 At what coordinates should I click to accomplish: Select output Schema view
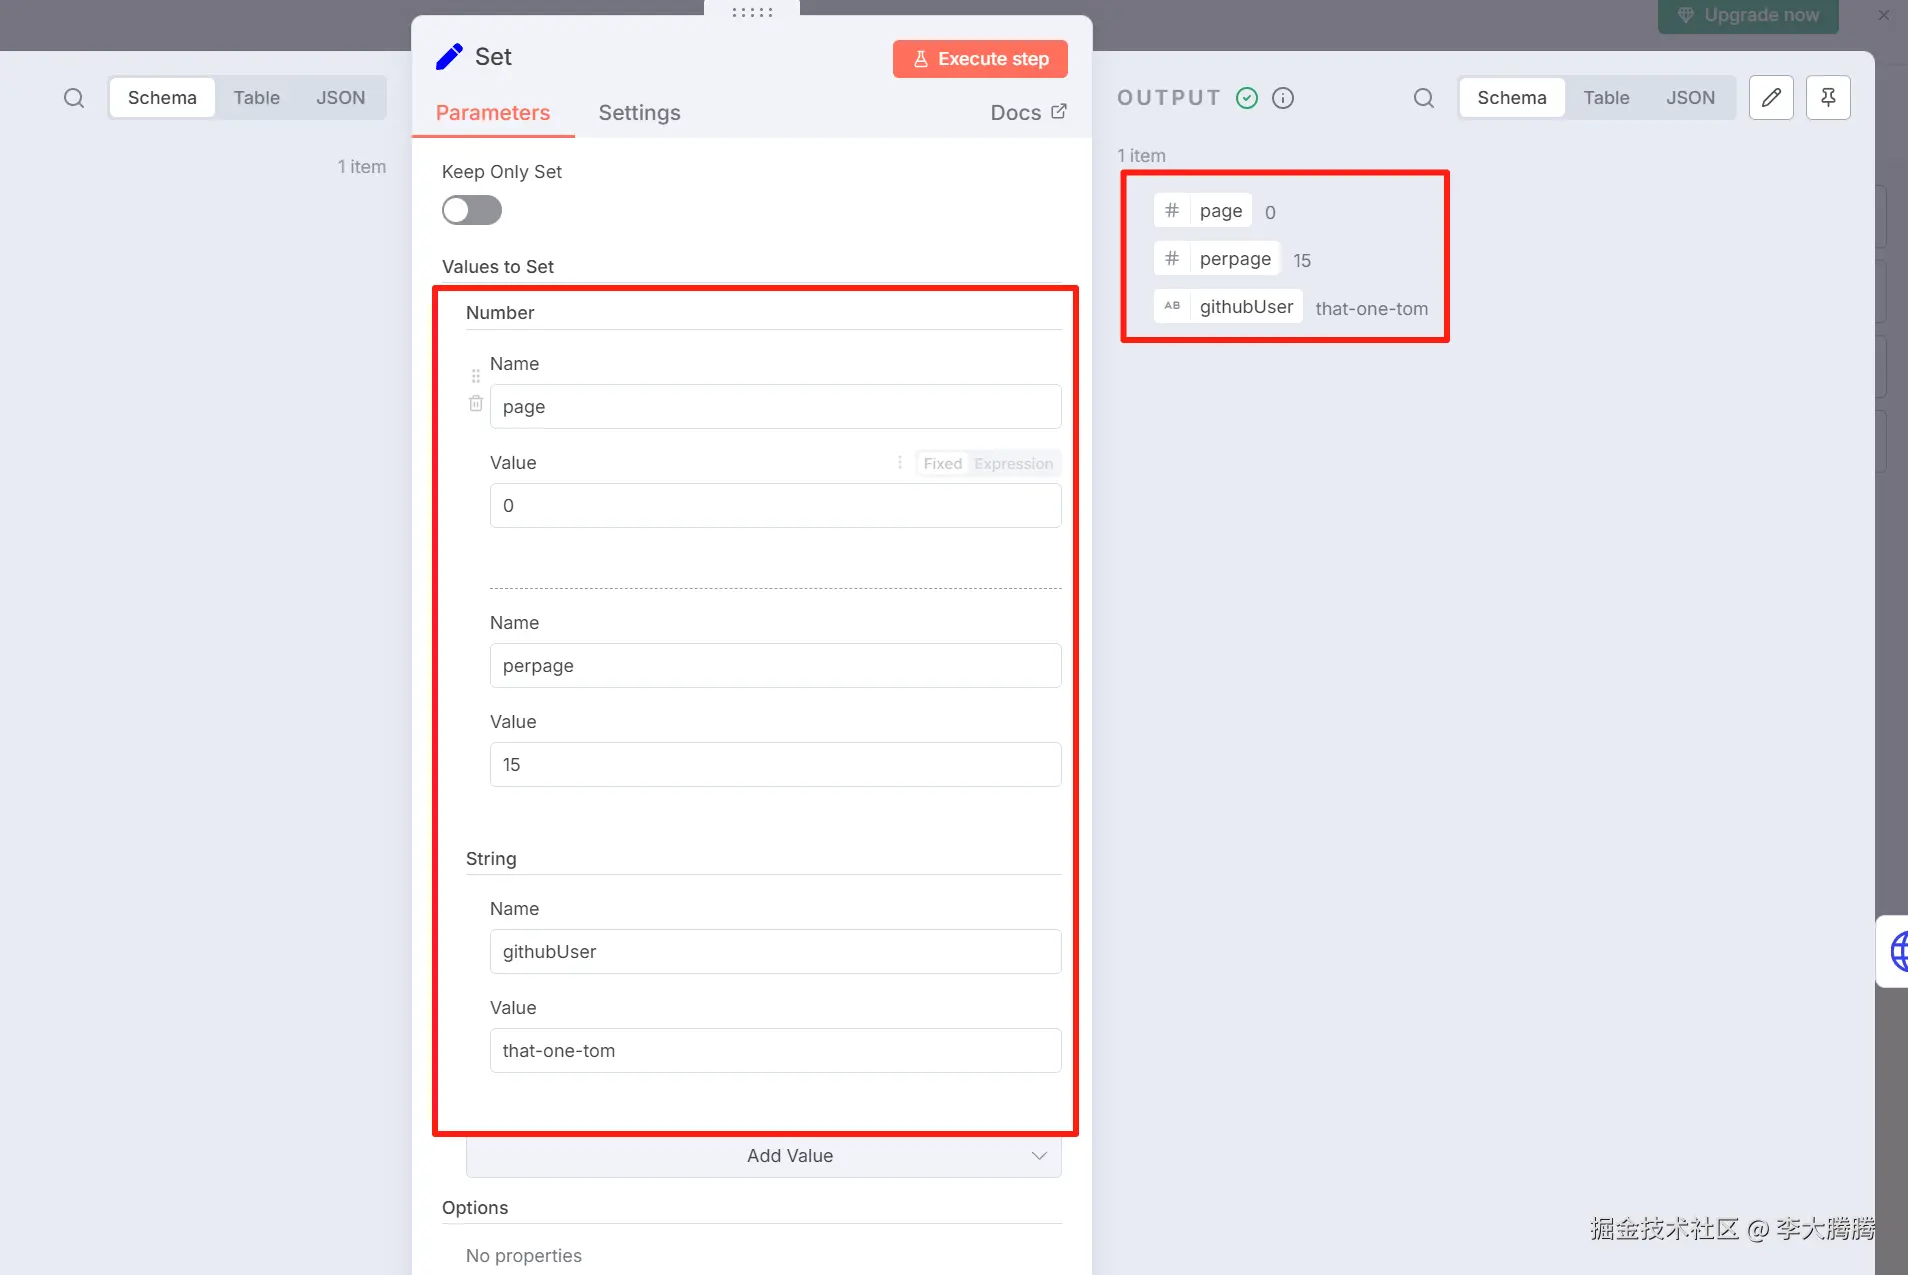tap(1512, 98)
